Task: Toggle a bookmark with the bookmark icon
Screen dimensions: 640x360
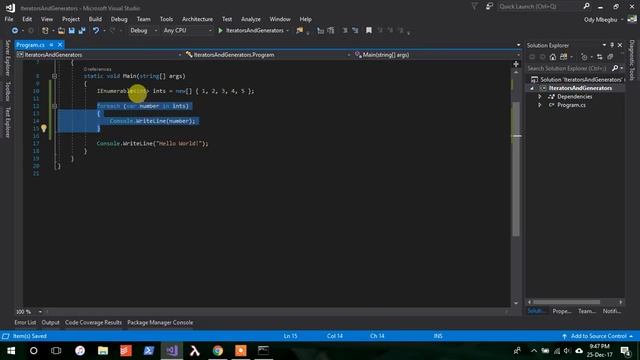Action: (x=369, y=31)
